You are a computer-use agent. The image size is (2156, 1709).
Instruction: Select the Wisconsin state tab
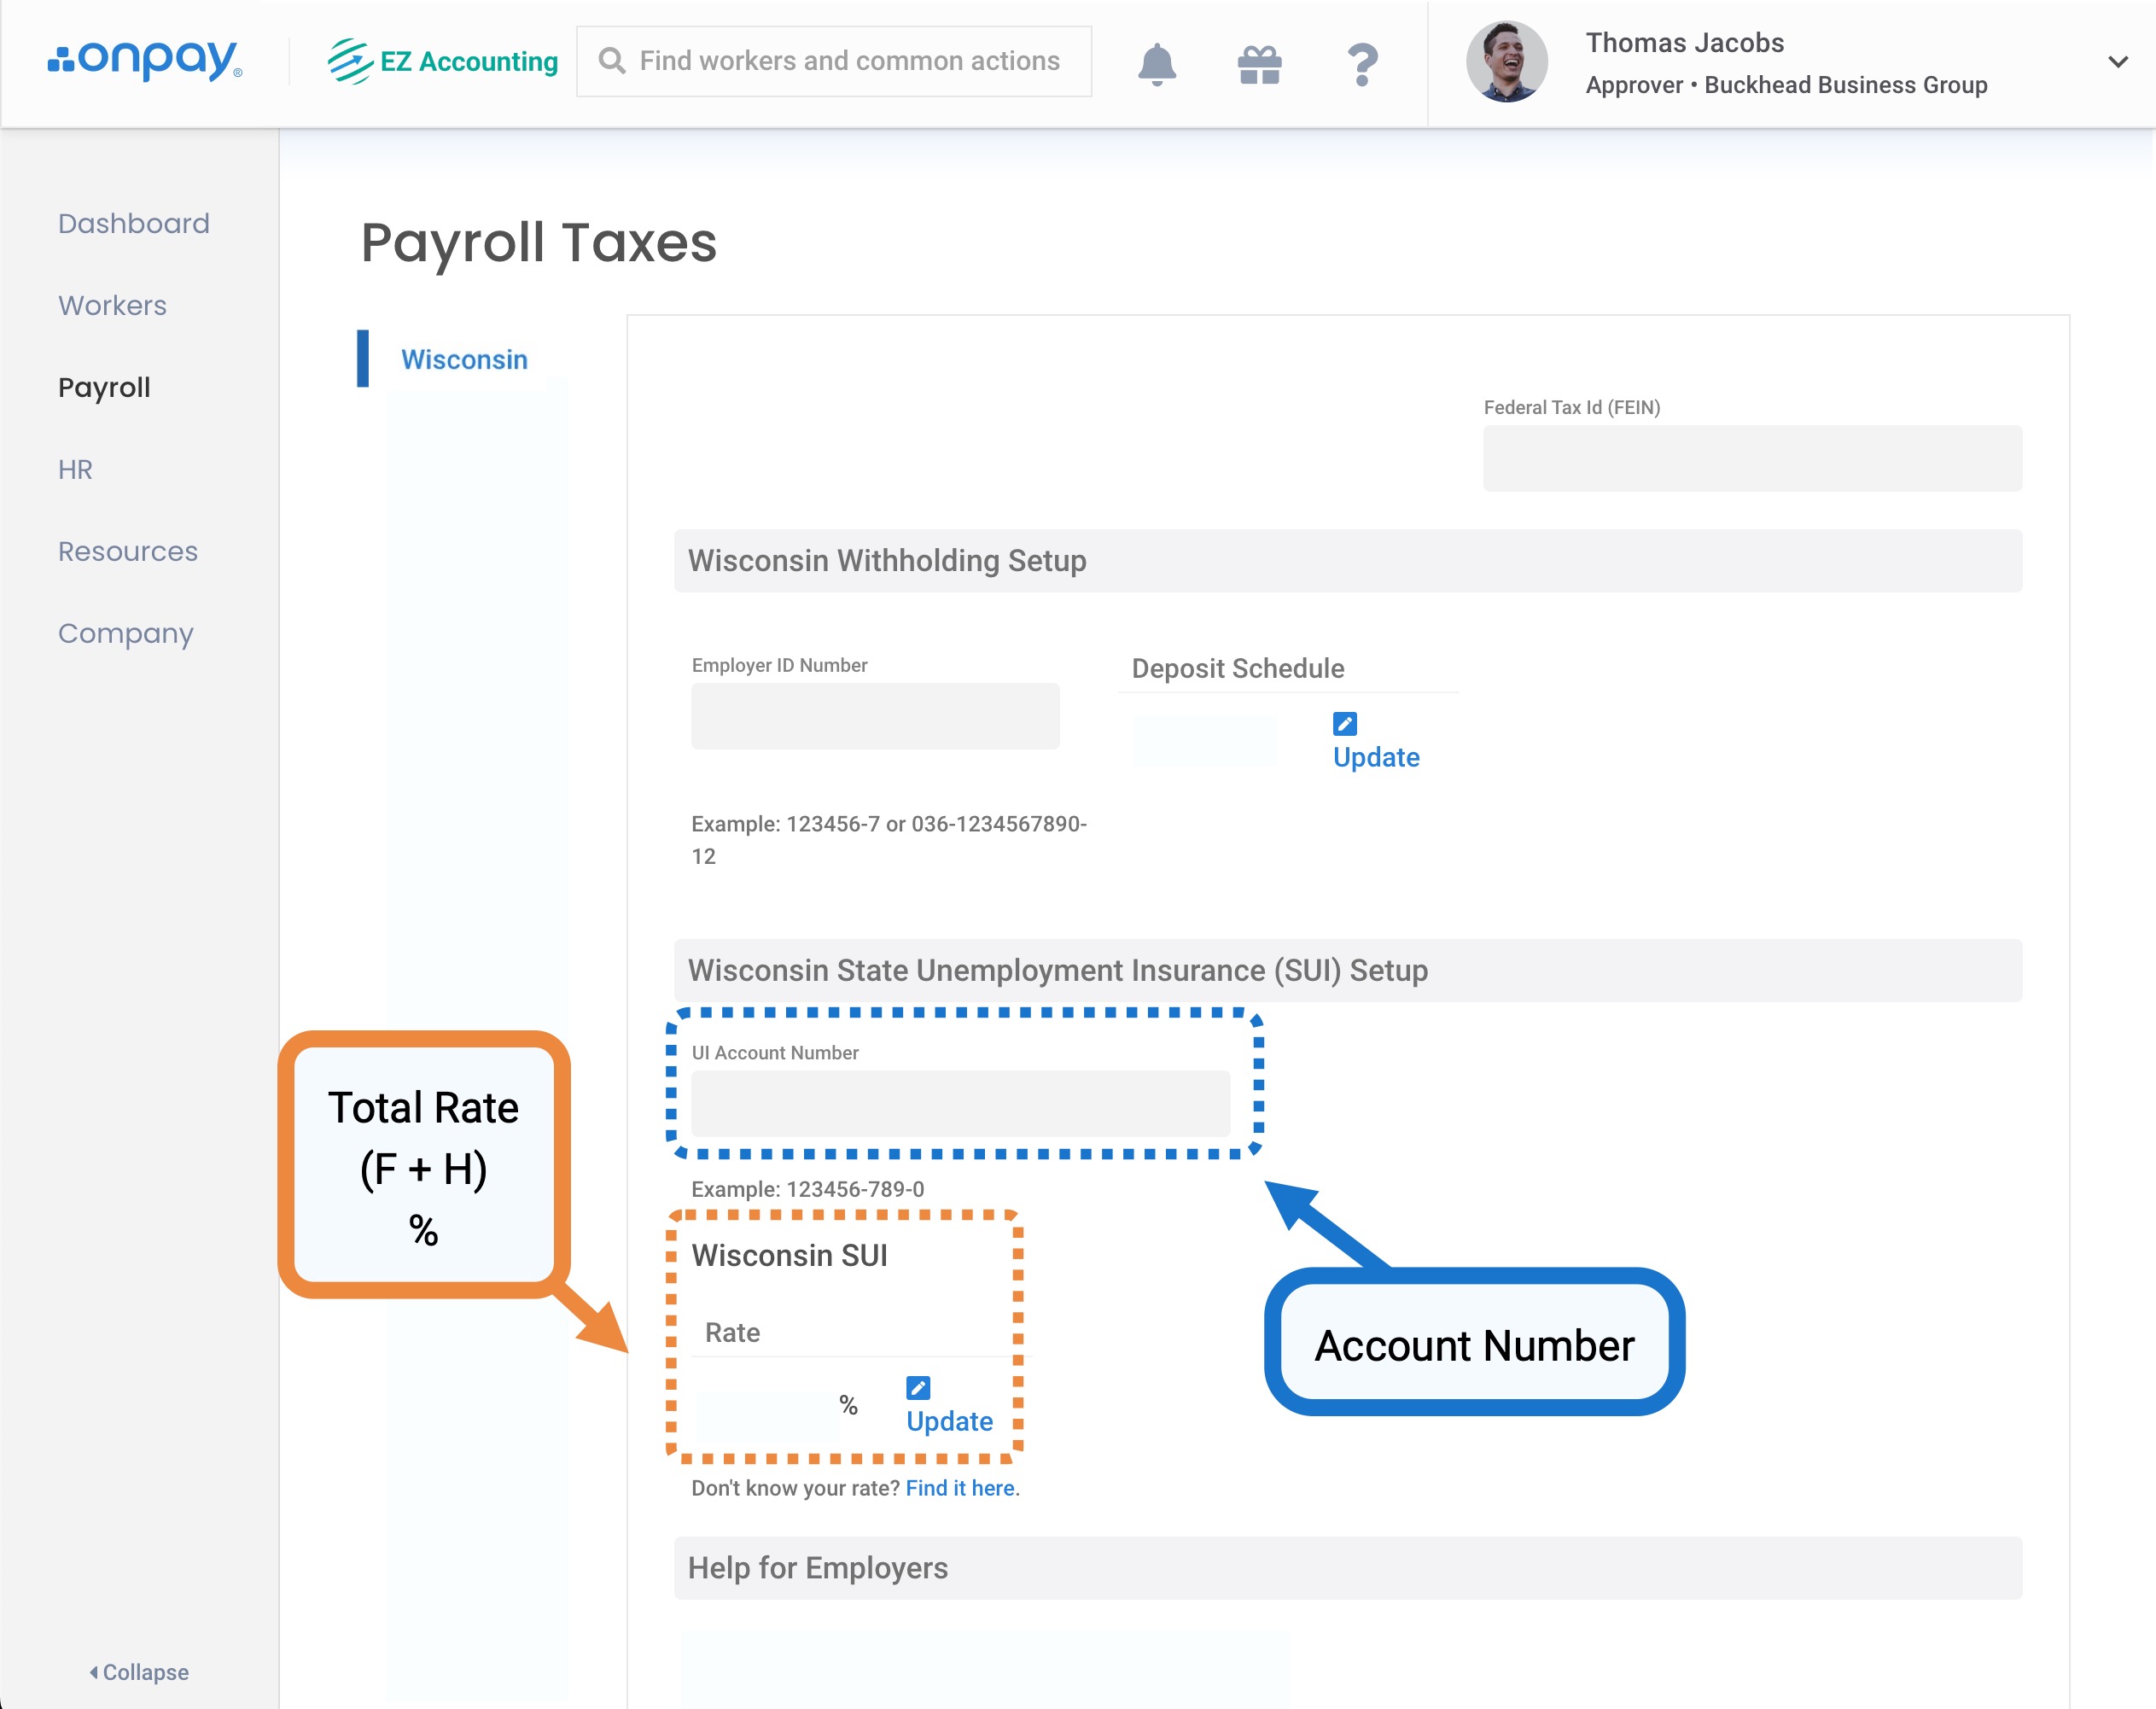[464, 359]
